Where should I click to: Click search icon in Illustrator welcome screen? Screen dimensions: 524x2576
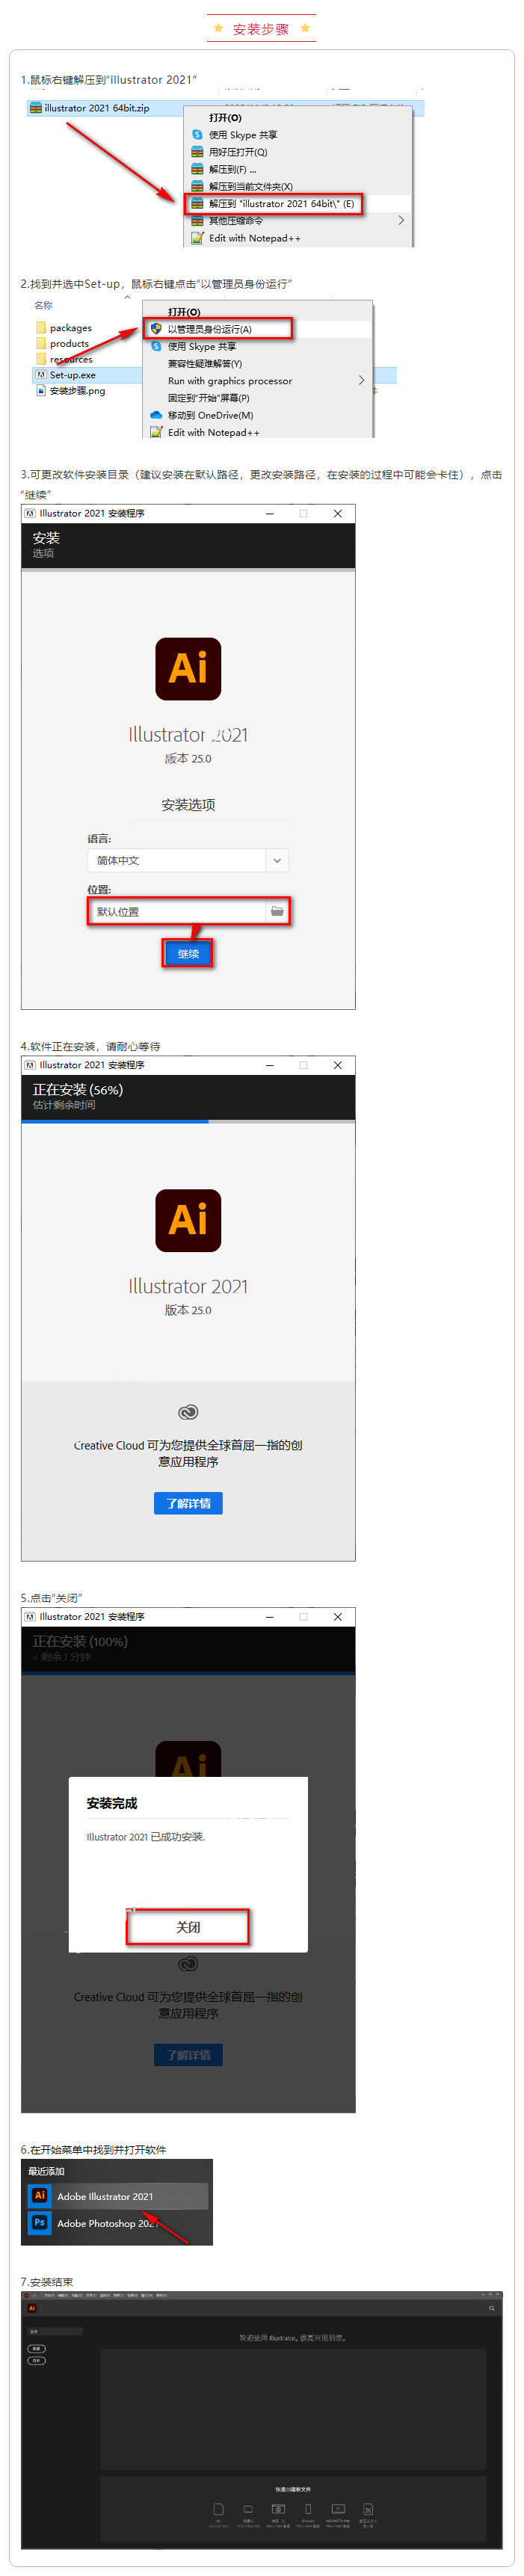click(x=492, y=2308)
